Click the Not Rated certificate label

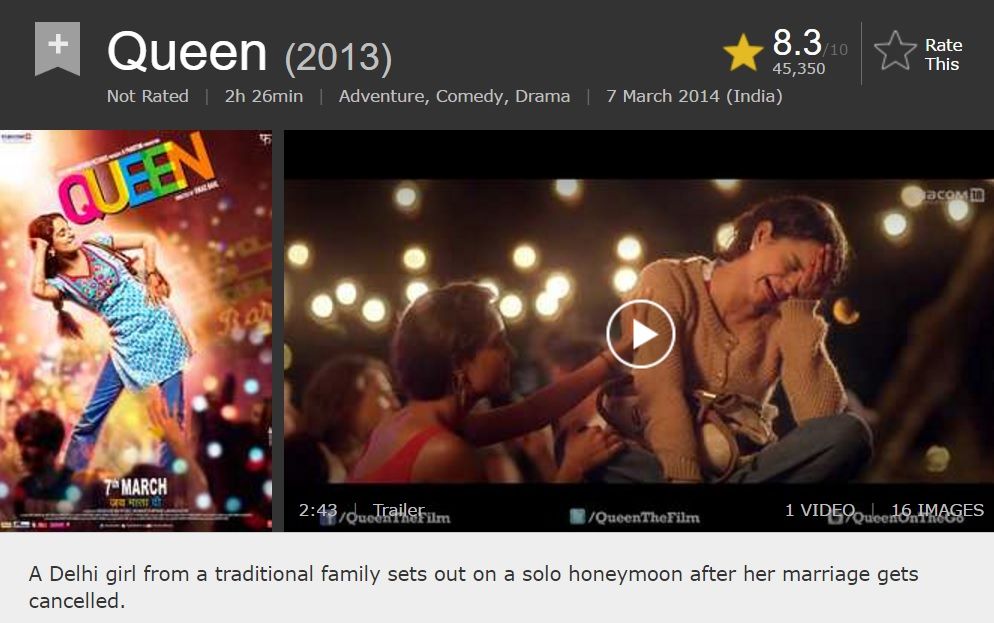tap(148, 96)
